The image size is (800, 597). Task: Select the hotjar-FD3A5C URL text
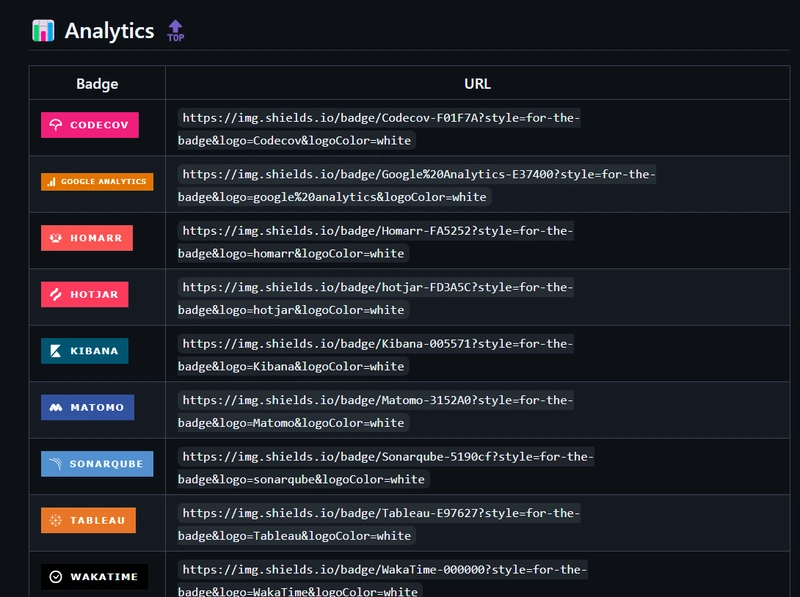pyautogui.click(x=376, y=298)
